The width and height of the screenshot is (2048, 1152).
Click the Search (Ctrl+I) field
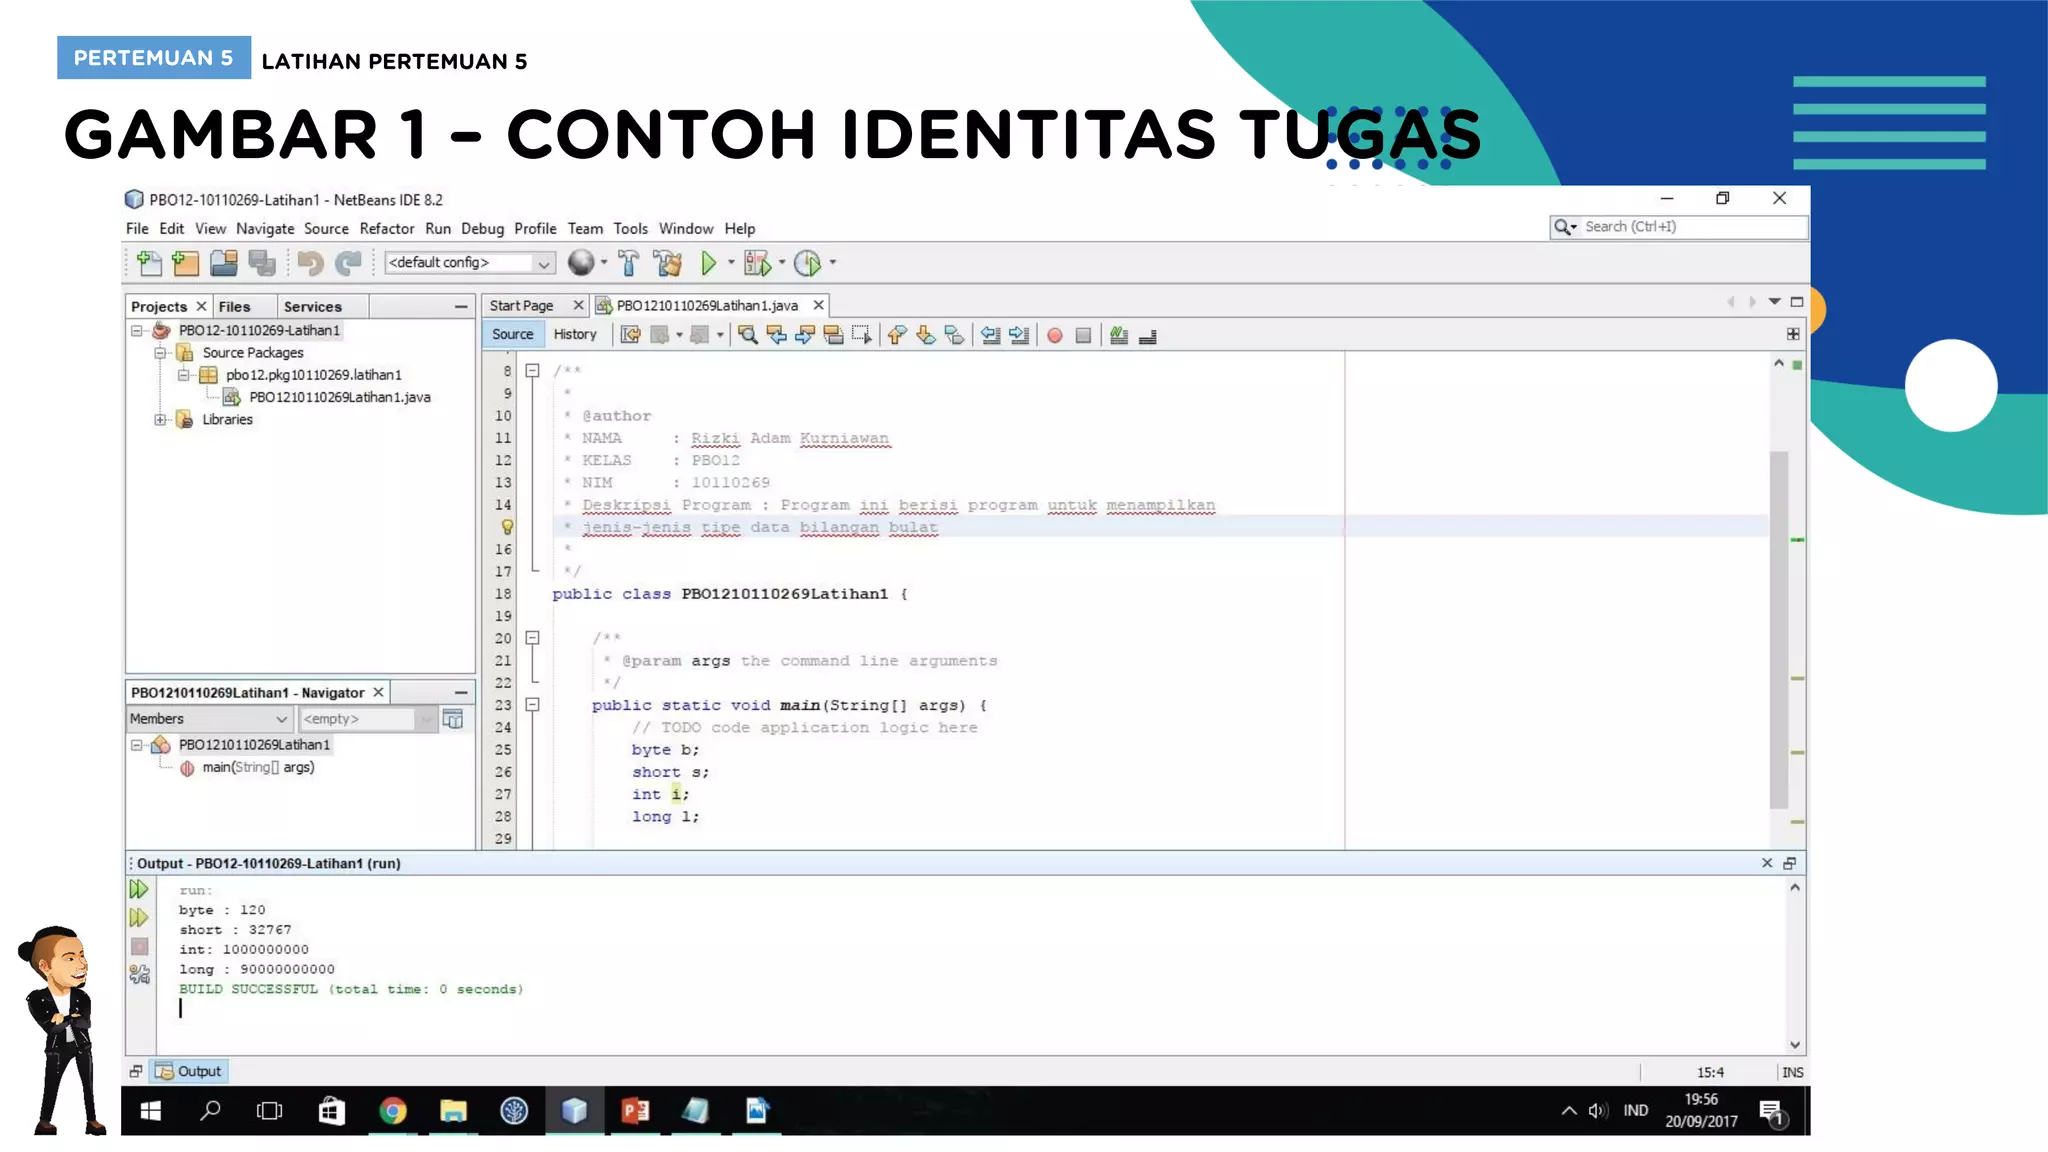tap(1690, 227)
